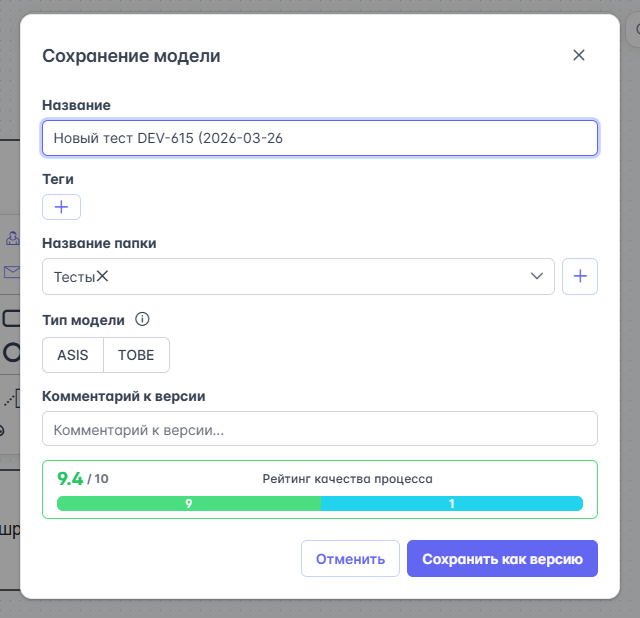Pick the rounded rectangle shape tool

click(12, 318)
